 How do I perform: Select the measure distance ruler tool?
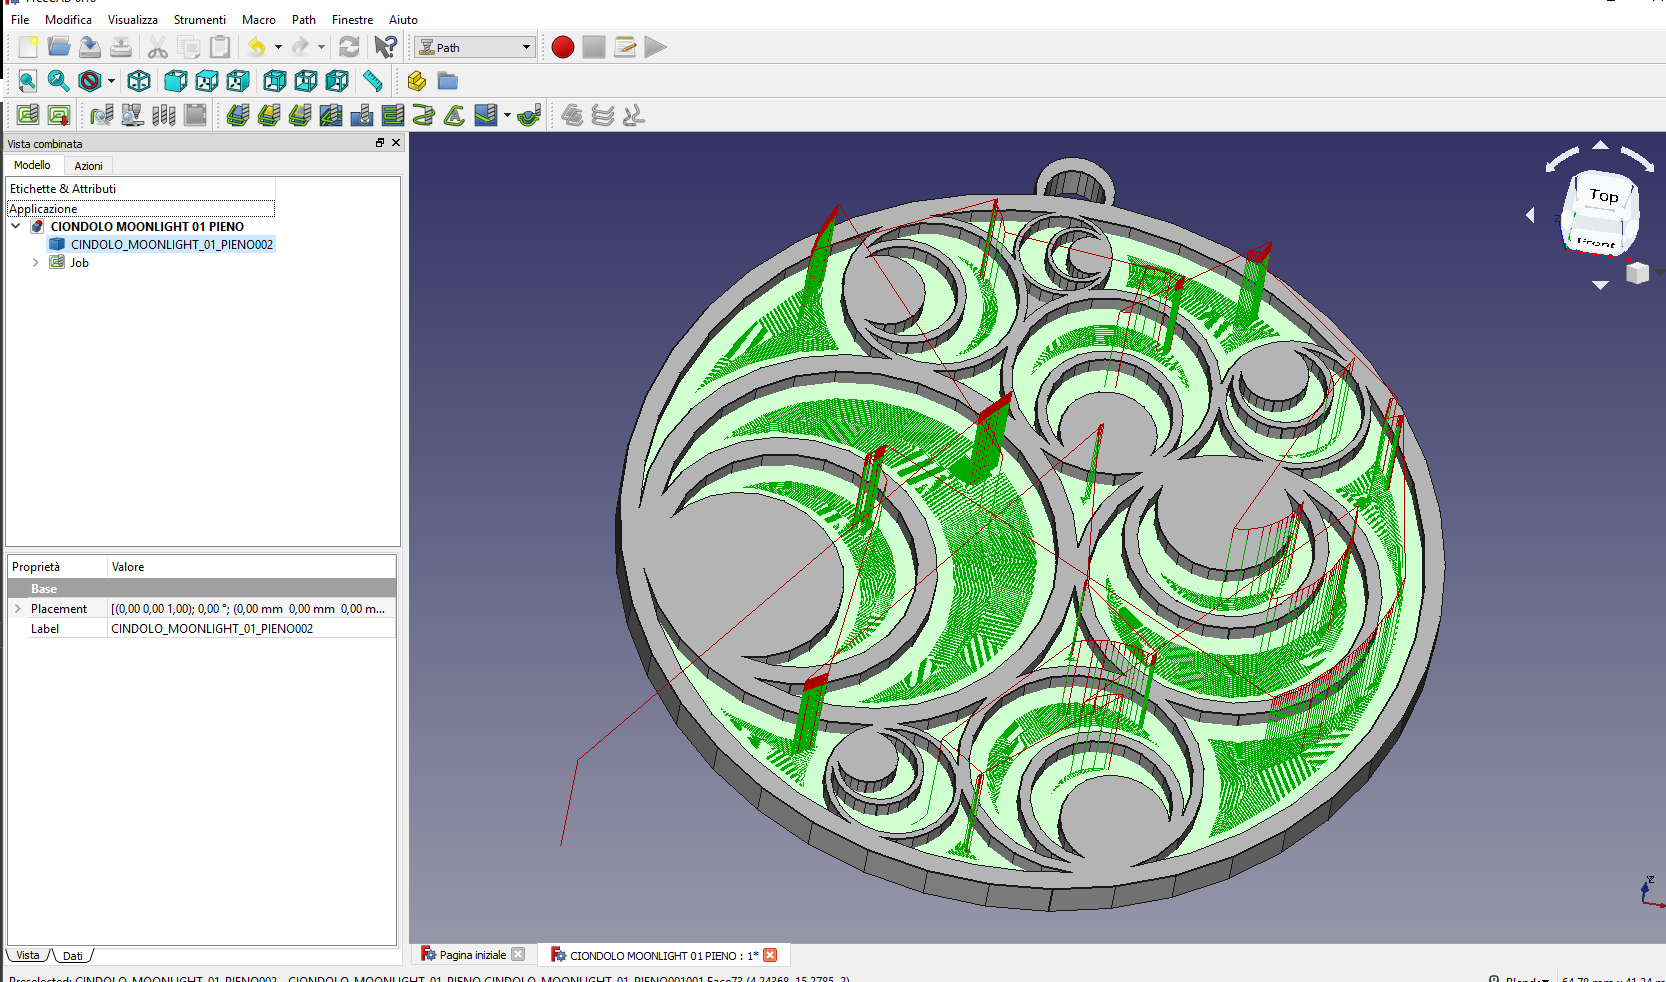tap(373, 81)
